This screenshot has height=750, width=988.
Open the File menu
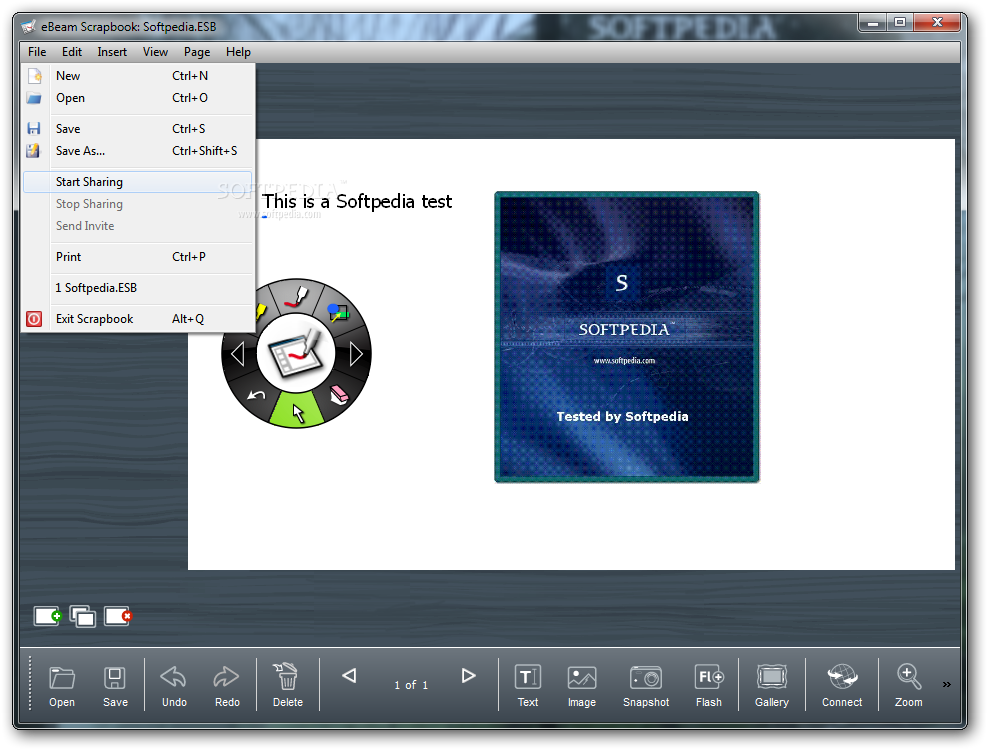pos(37,52)
